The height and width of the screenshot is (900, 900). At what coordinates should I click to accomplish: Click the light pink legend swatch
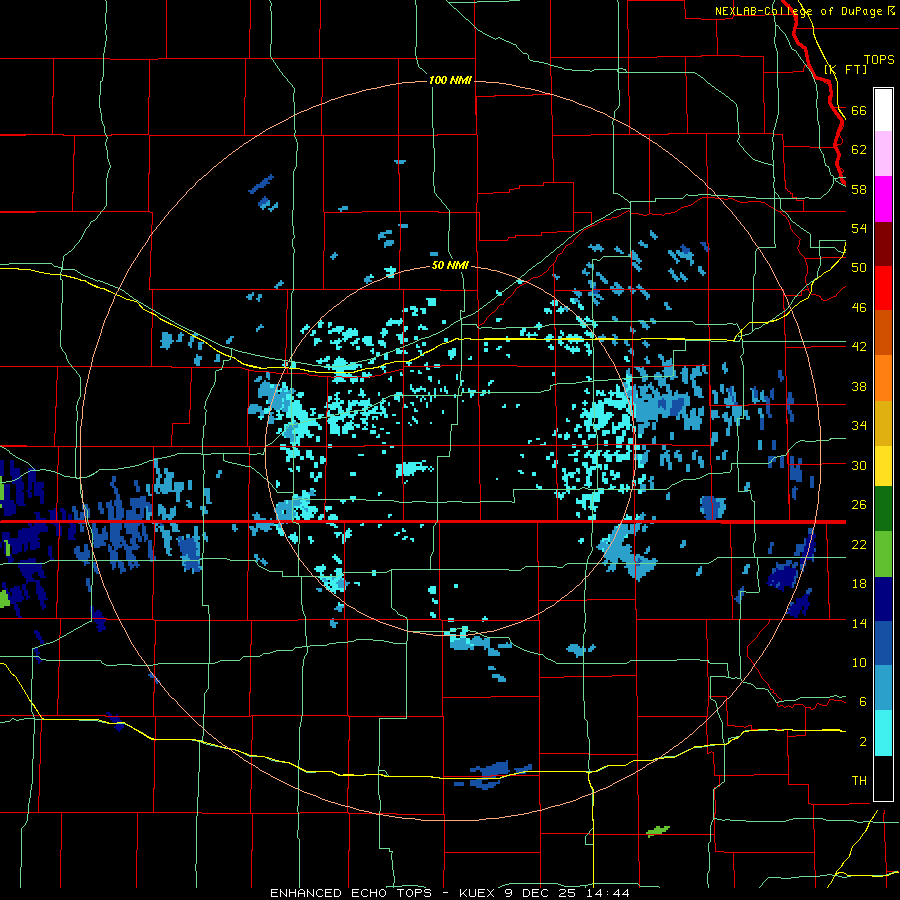coord(883,154)
